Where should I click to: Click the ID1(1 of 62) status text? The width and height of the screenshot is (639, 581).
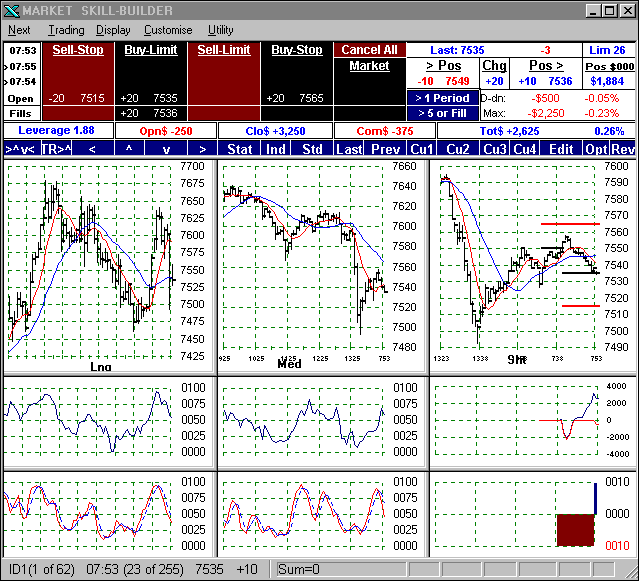click(42, 569)
